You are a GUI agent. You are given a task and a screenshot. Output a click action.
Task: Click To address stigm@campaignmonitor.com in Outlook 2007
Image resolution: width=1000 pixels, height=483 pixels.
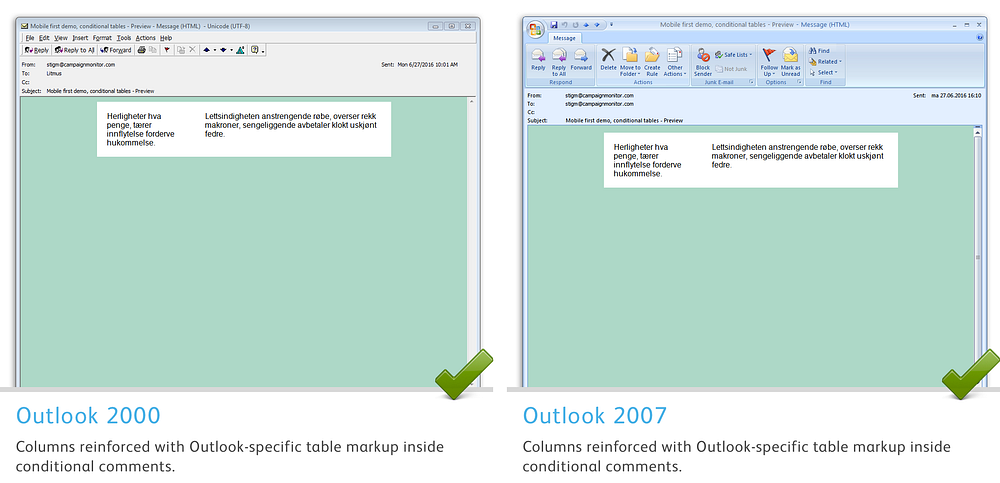(599, 103)
